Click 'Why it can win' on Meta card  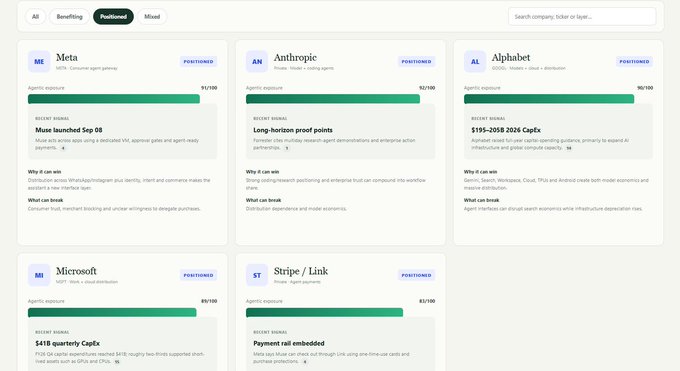(x=45, y=172)
